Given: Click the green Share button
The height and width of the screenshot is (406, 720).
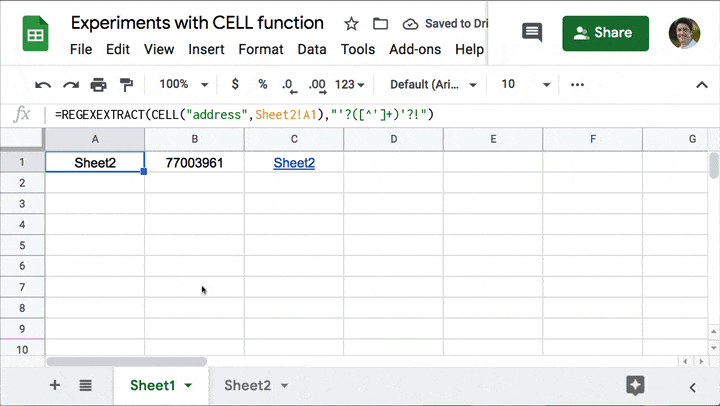Looking at the screenshot, I should (x=605, y=33).
